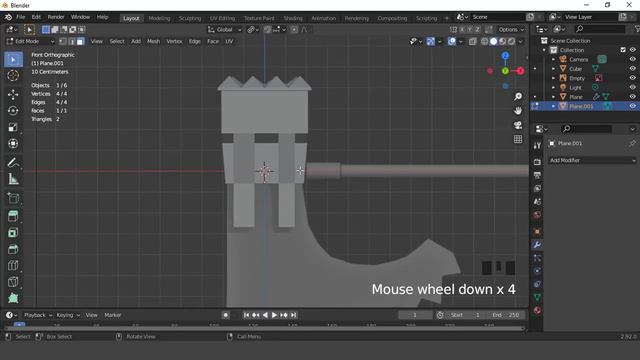
Task: Open Output properties tab icon
Action: click(x=537, y=176)
